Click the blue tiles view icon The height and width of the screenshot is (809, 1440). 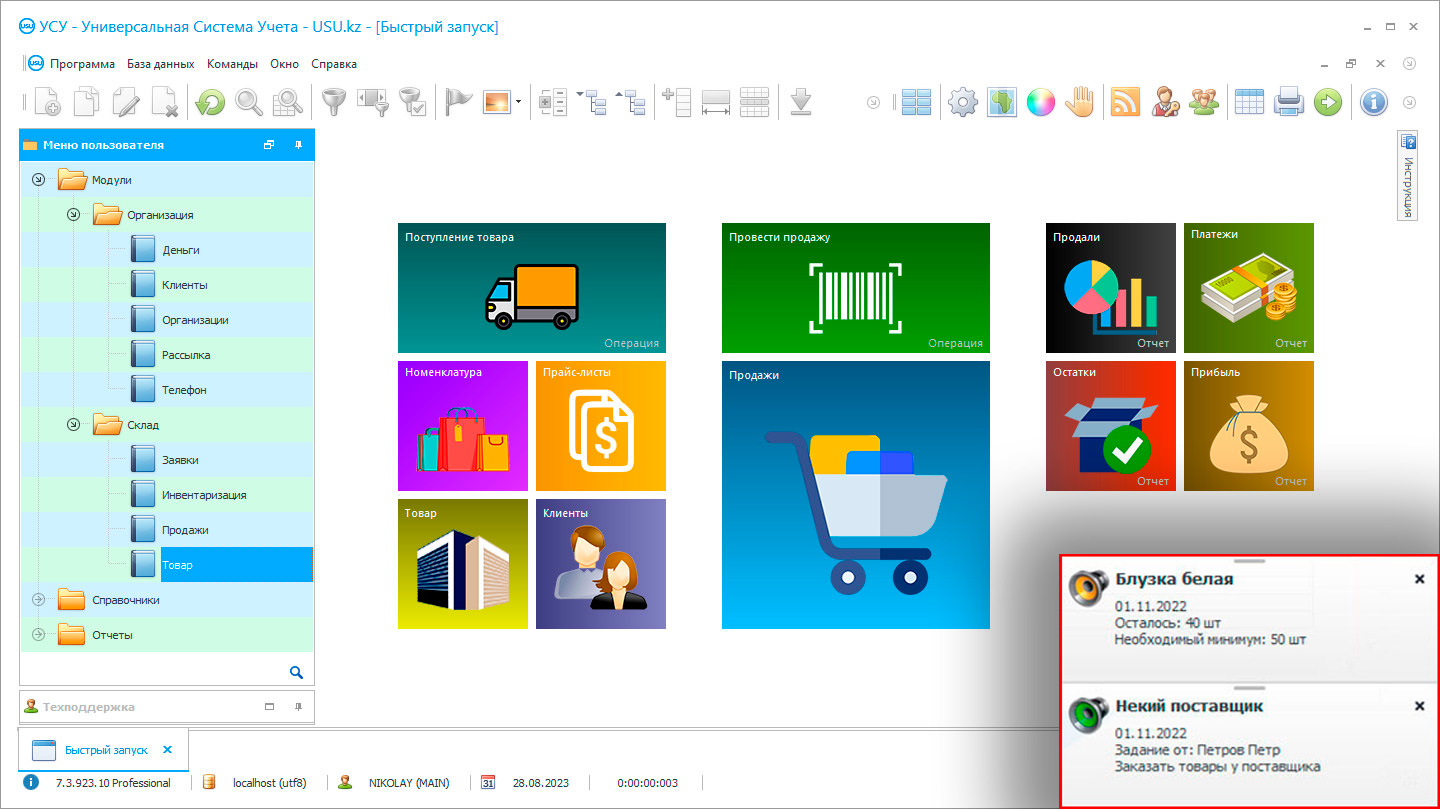point(916,102)
